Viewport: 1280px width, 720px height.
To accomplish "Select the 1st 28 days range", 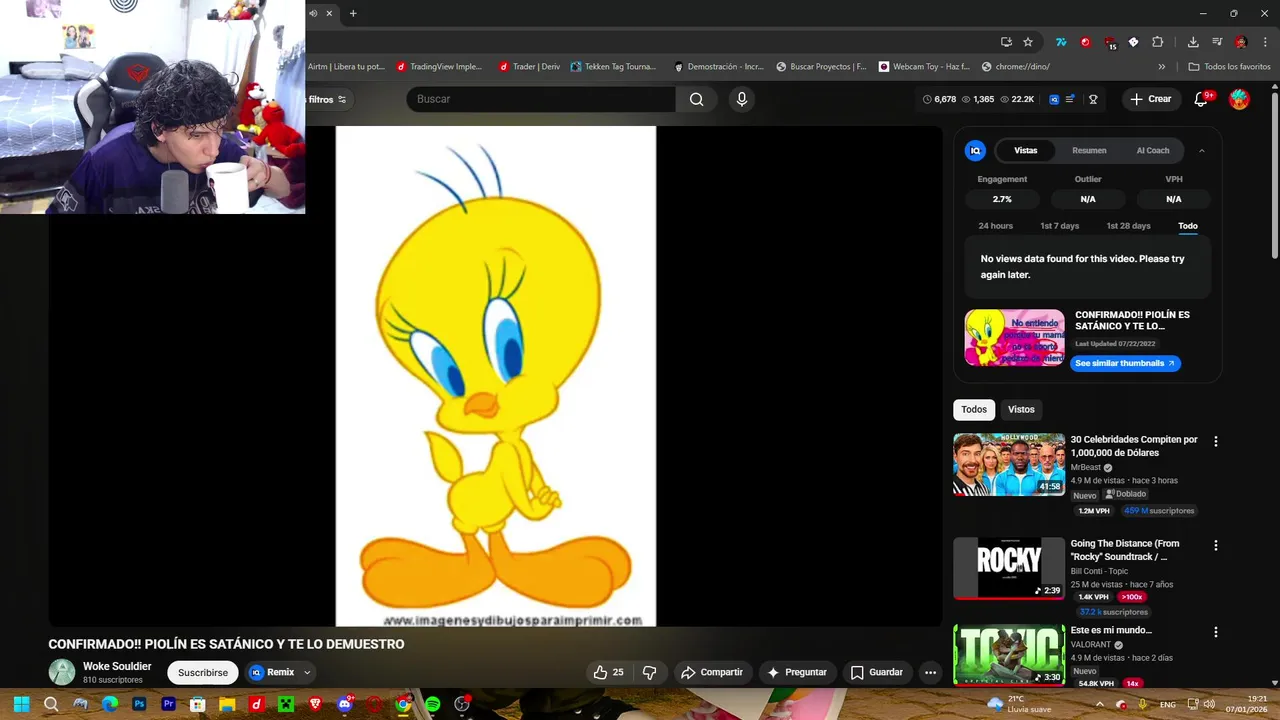I will click(1128, 226).
